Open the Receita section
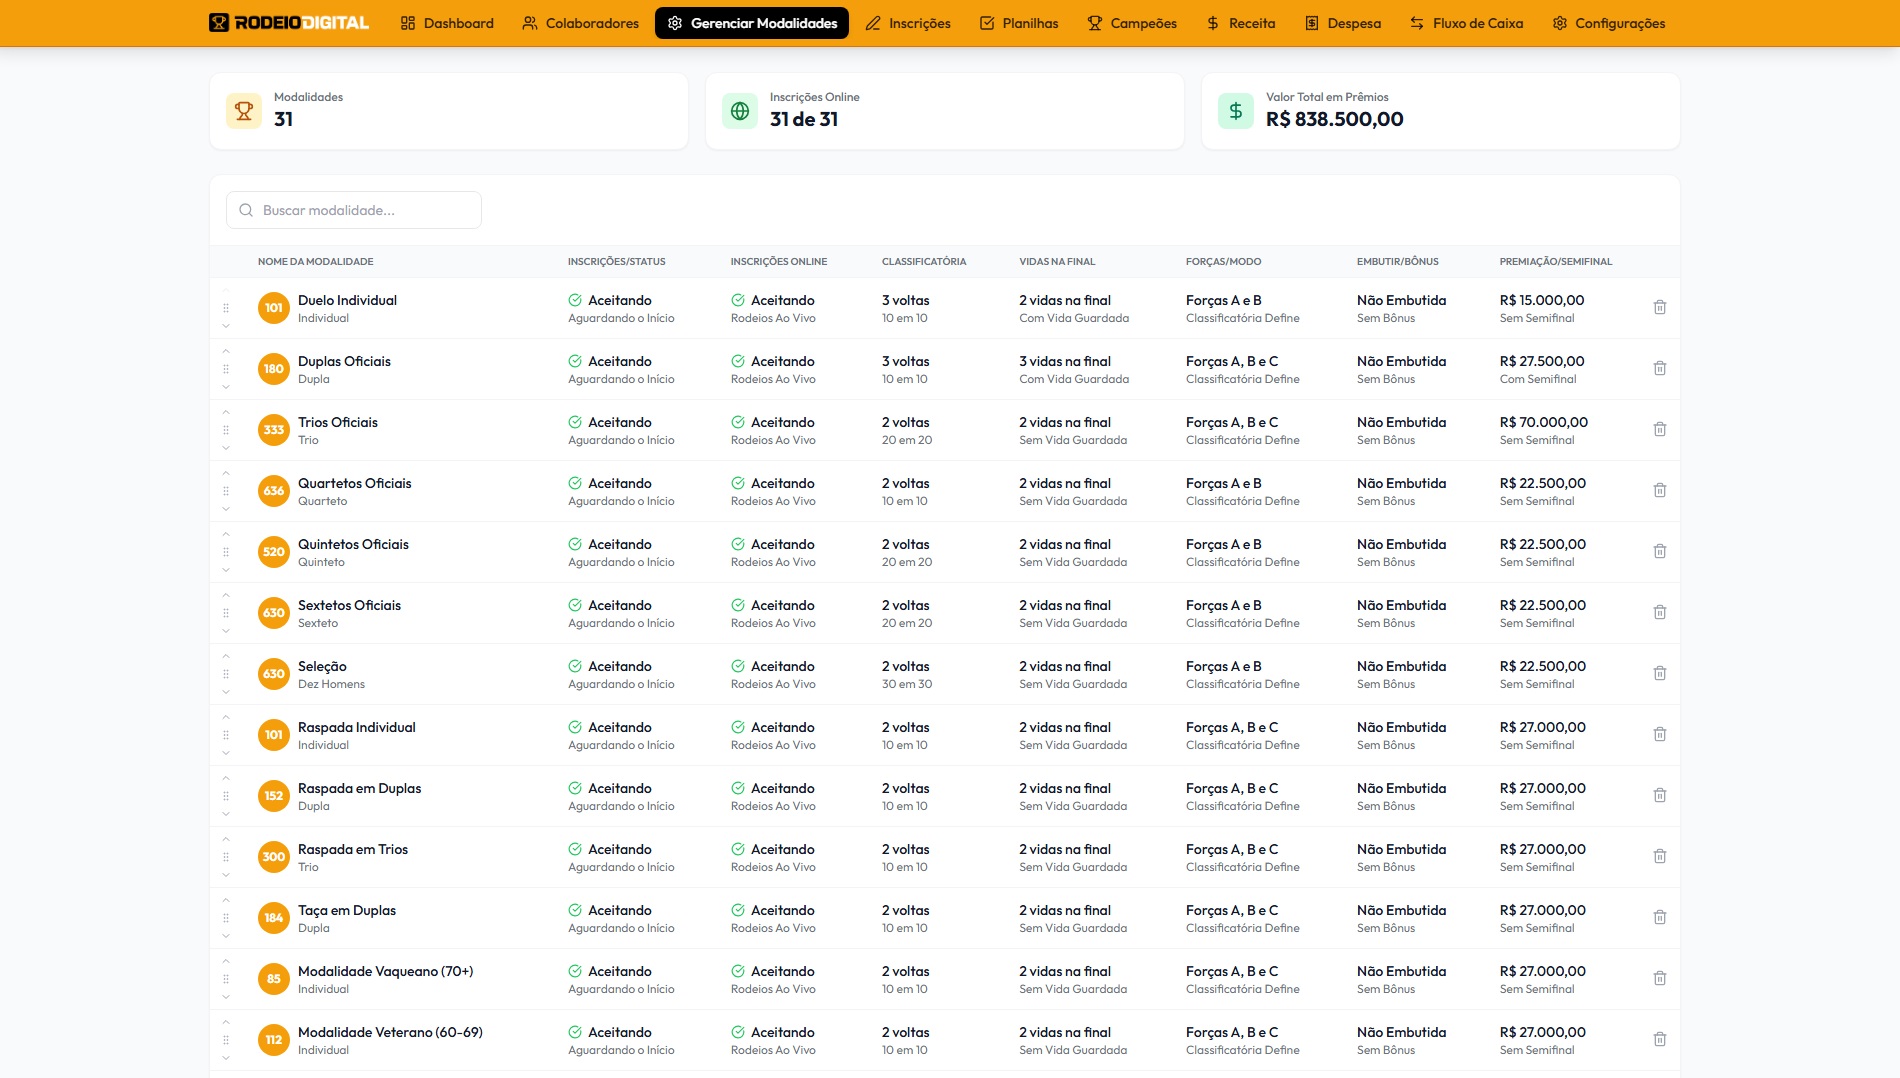 click(1241, 23)
